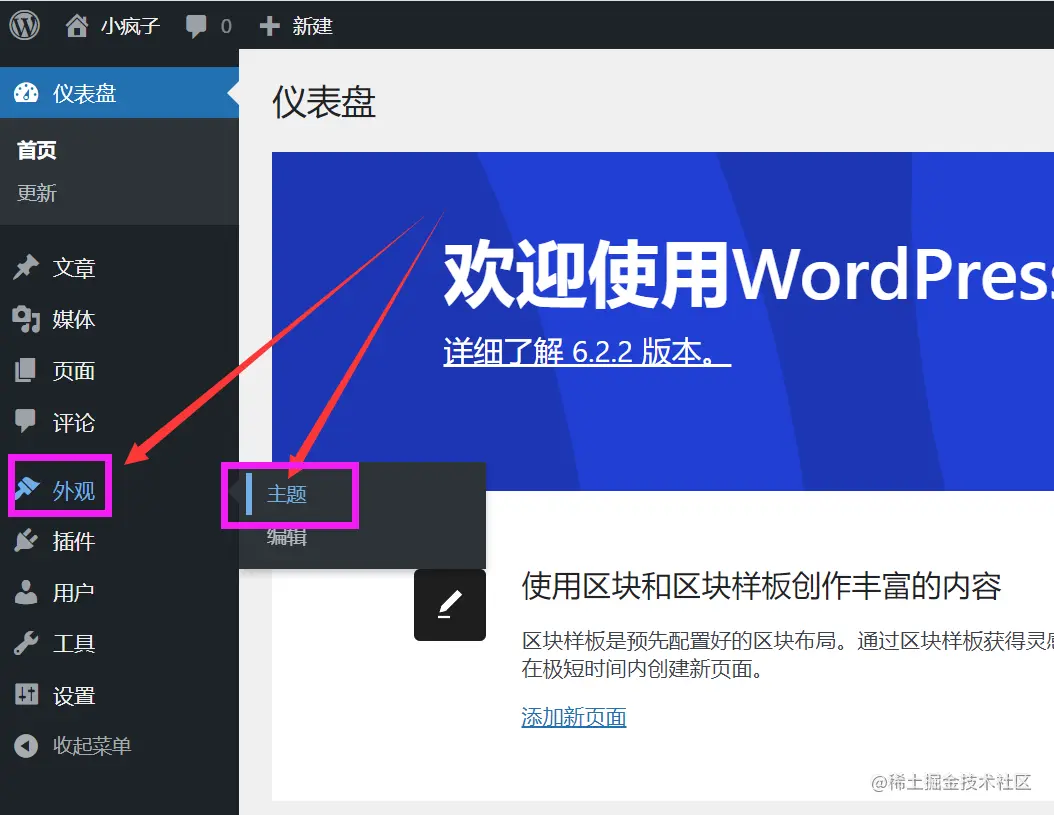Click the paintbrush icon for 外观
Viewport: 1054px width, 815px height.
(27, 489)
